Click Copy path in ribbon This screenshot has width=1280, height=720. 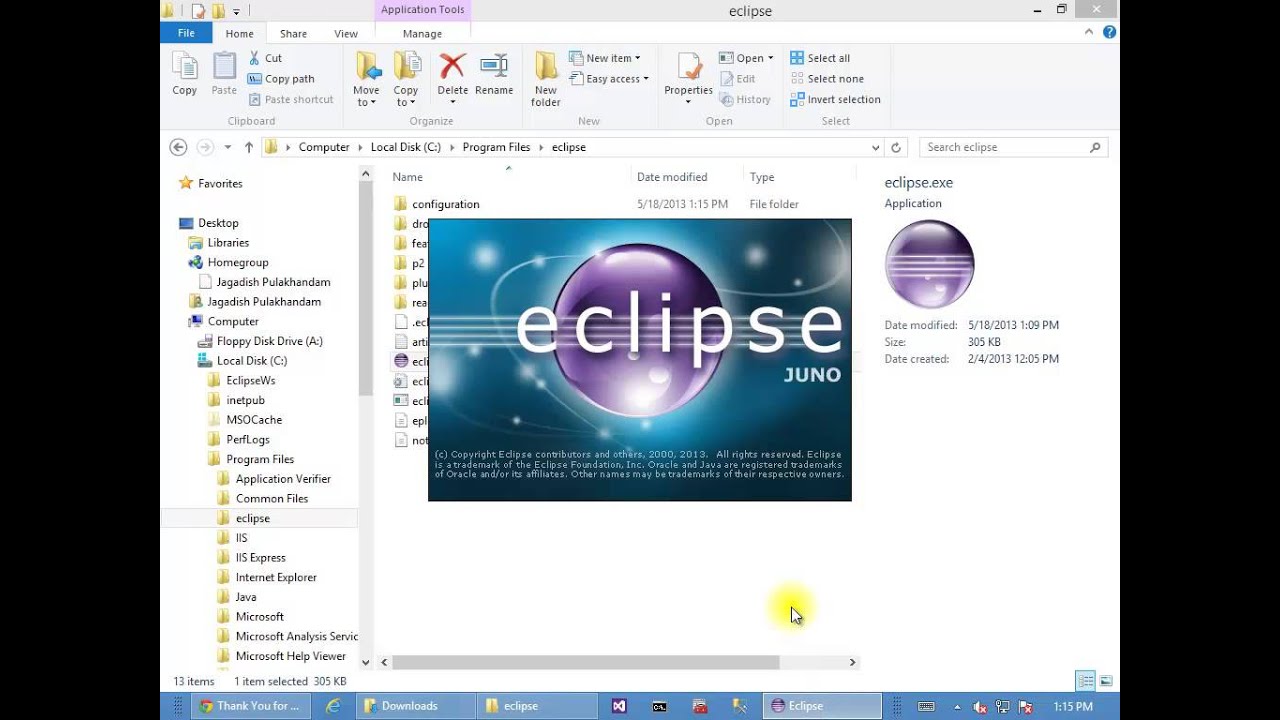(x=281, y=79)
